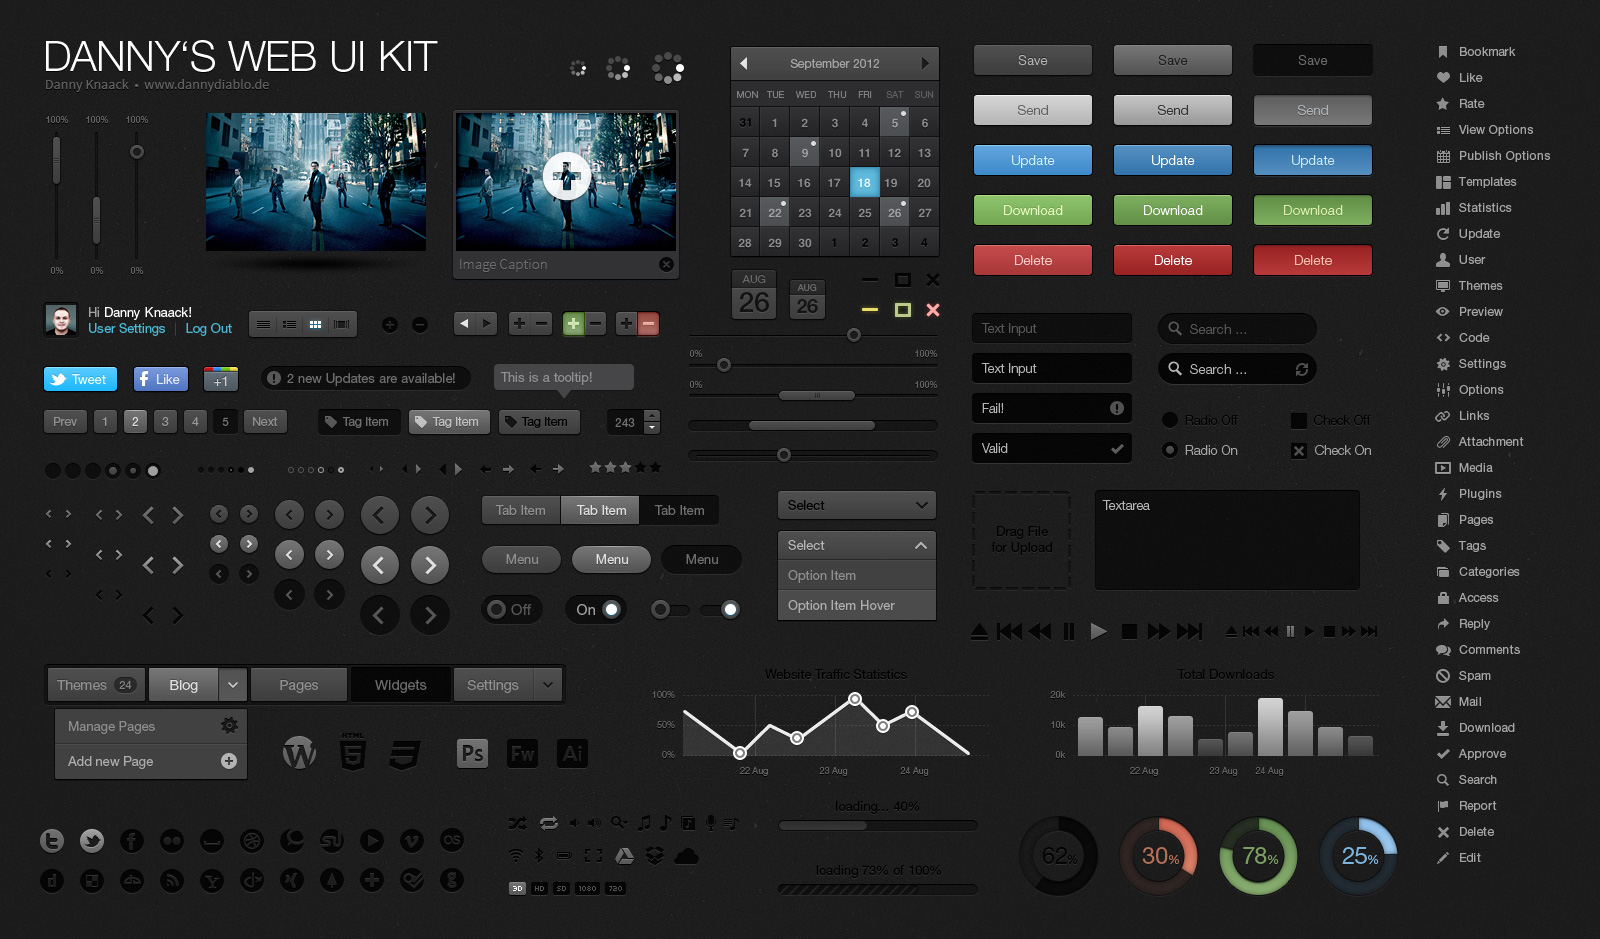
Task: Select September 18 in the calendar
Action: pos(864,182)
